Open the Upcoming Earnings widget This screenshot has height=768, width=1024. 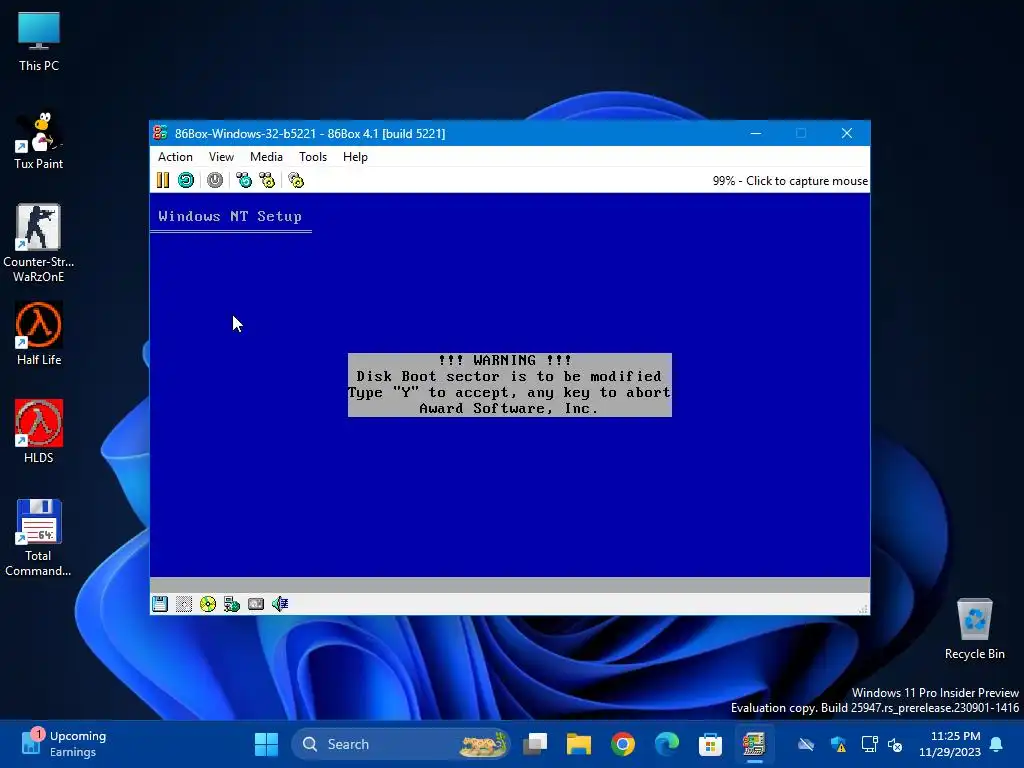pos(64,744)
